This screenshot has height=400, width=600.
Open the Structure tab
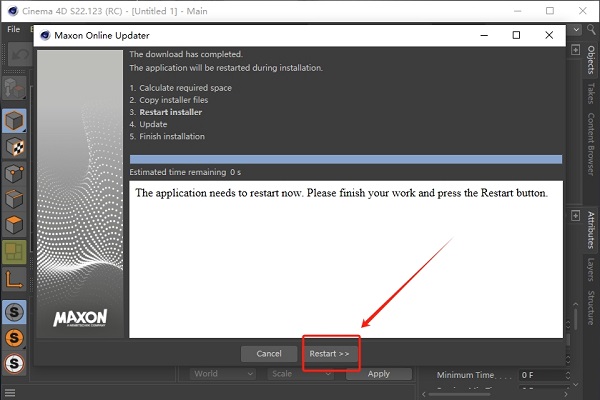point(591,307)
